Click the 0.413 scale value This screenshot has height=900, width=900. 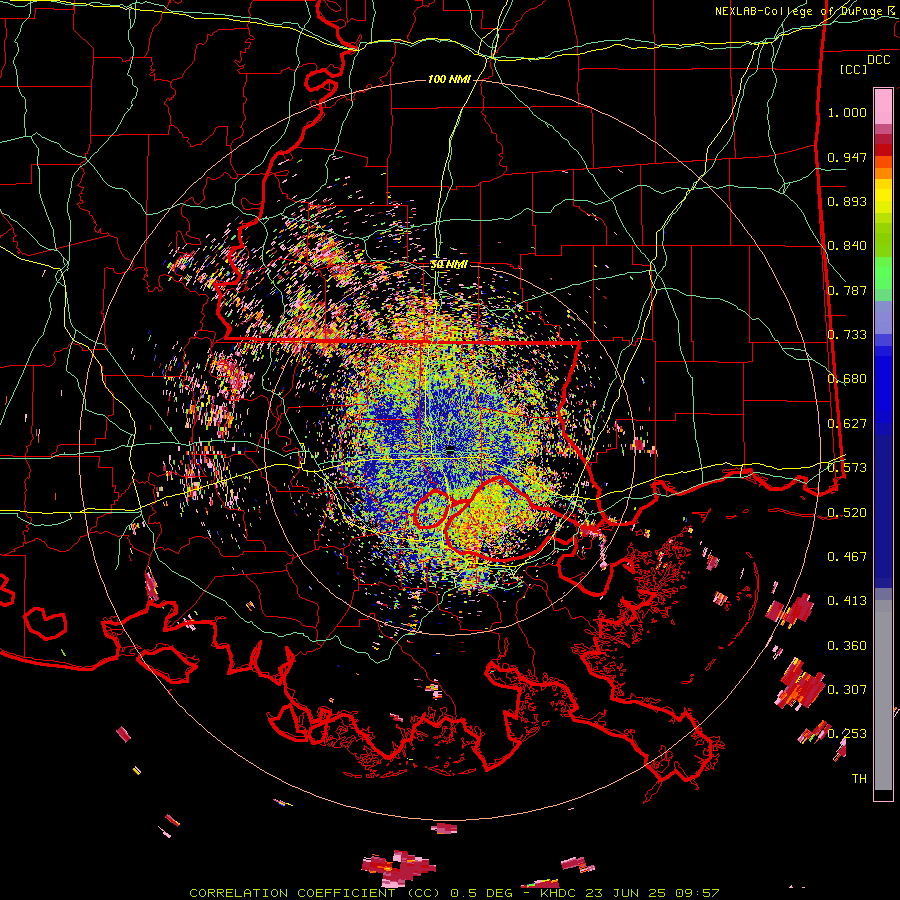pos(847,601)
